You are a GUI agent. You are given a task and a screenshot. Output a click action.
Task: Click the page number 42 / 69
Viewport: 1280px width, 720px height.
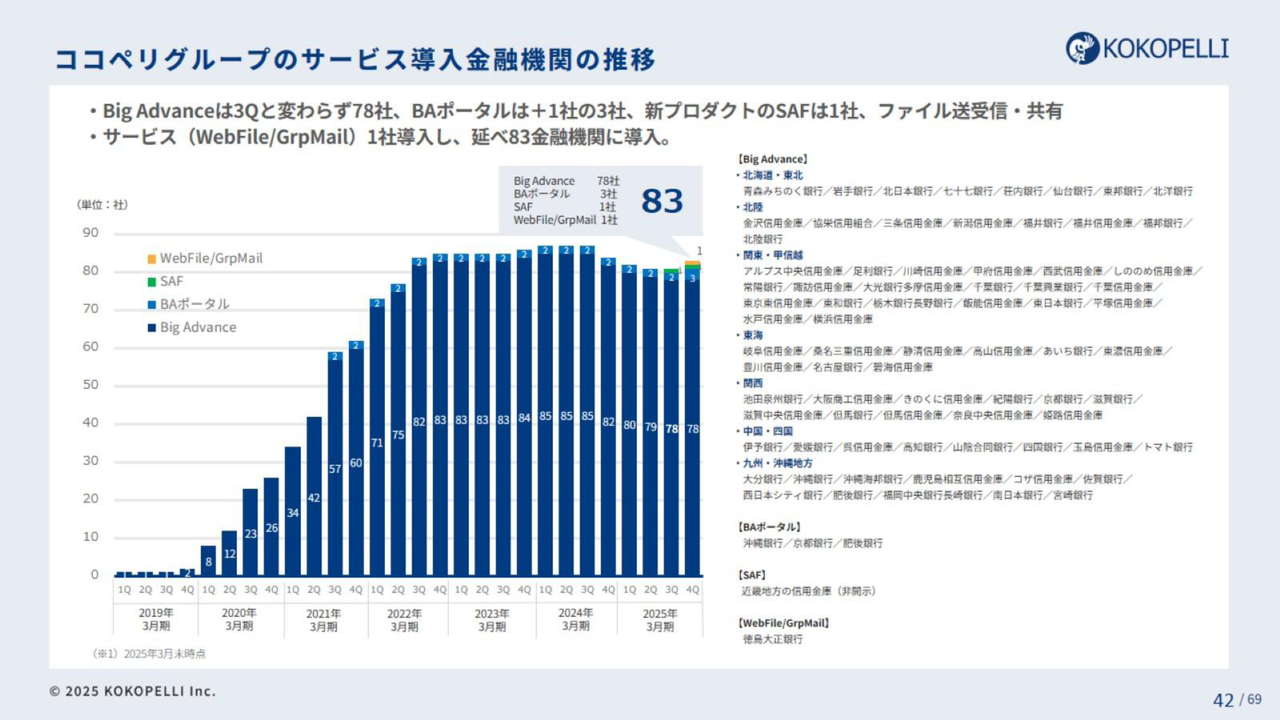pos(1237,700)
